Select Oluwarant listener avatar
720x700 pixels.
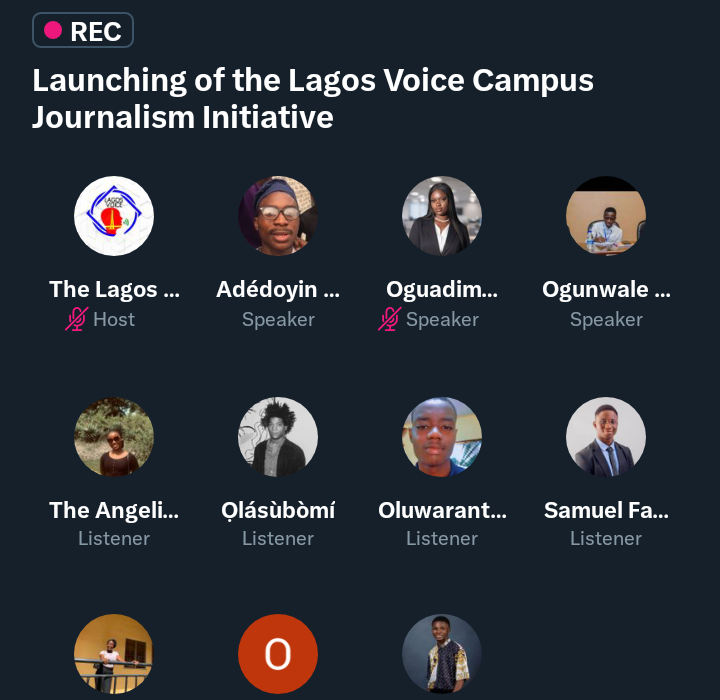[442, 437]
